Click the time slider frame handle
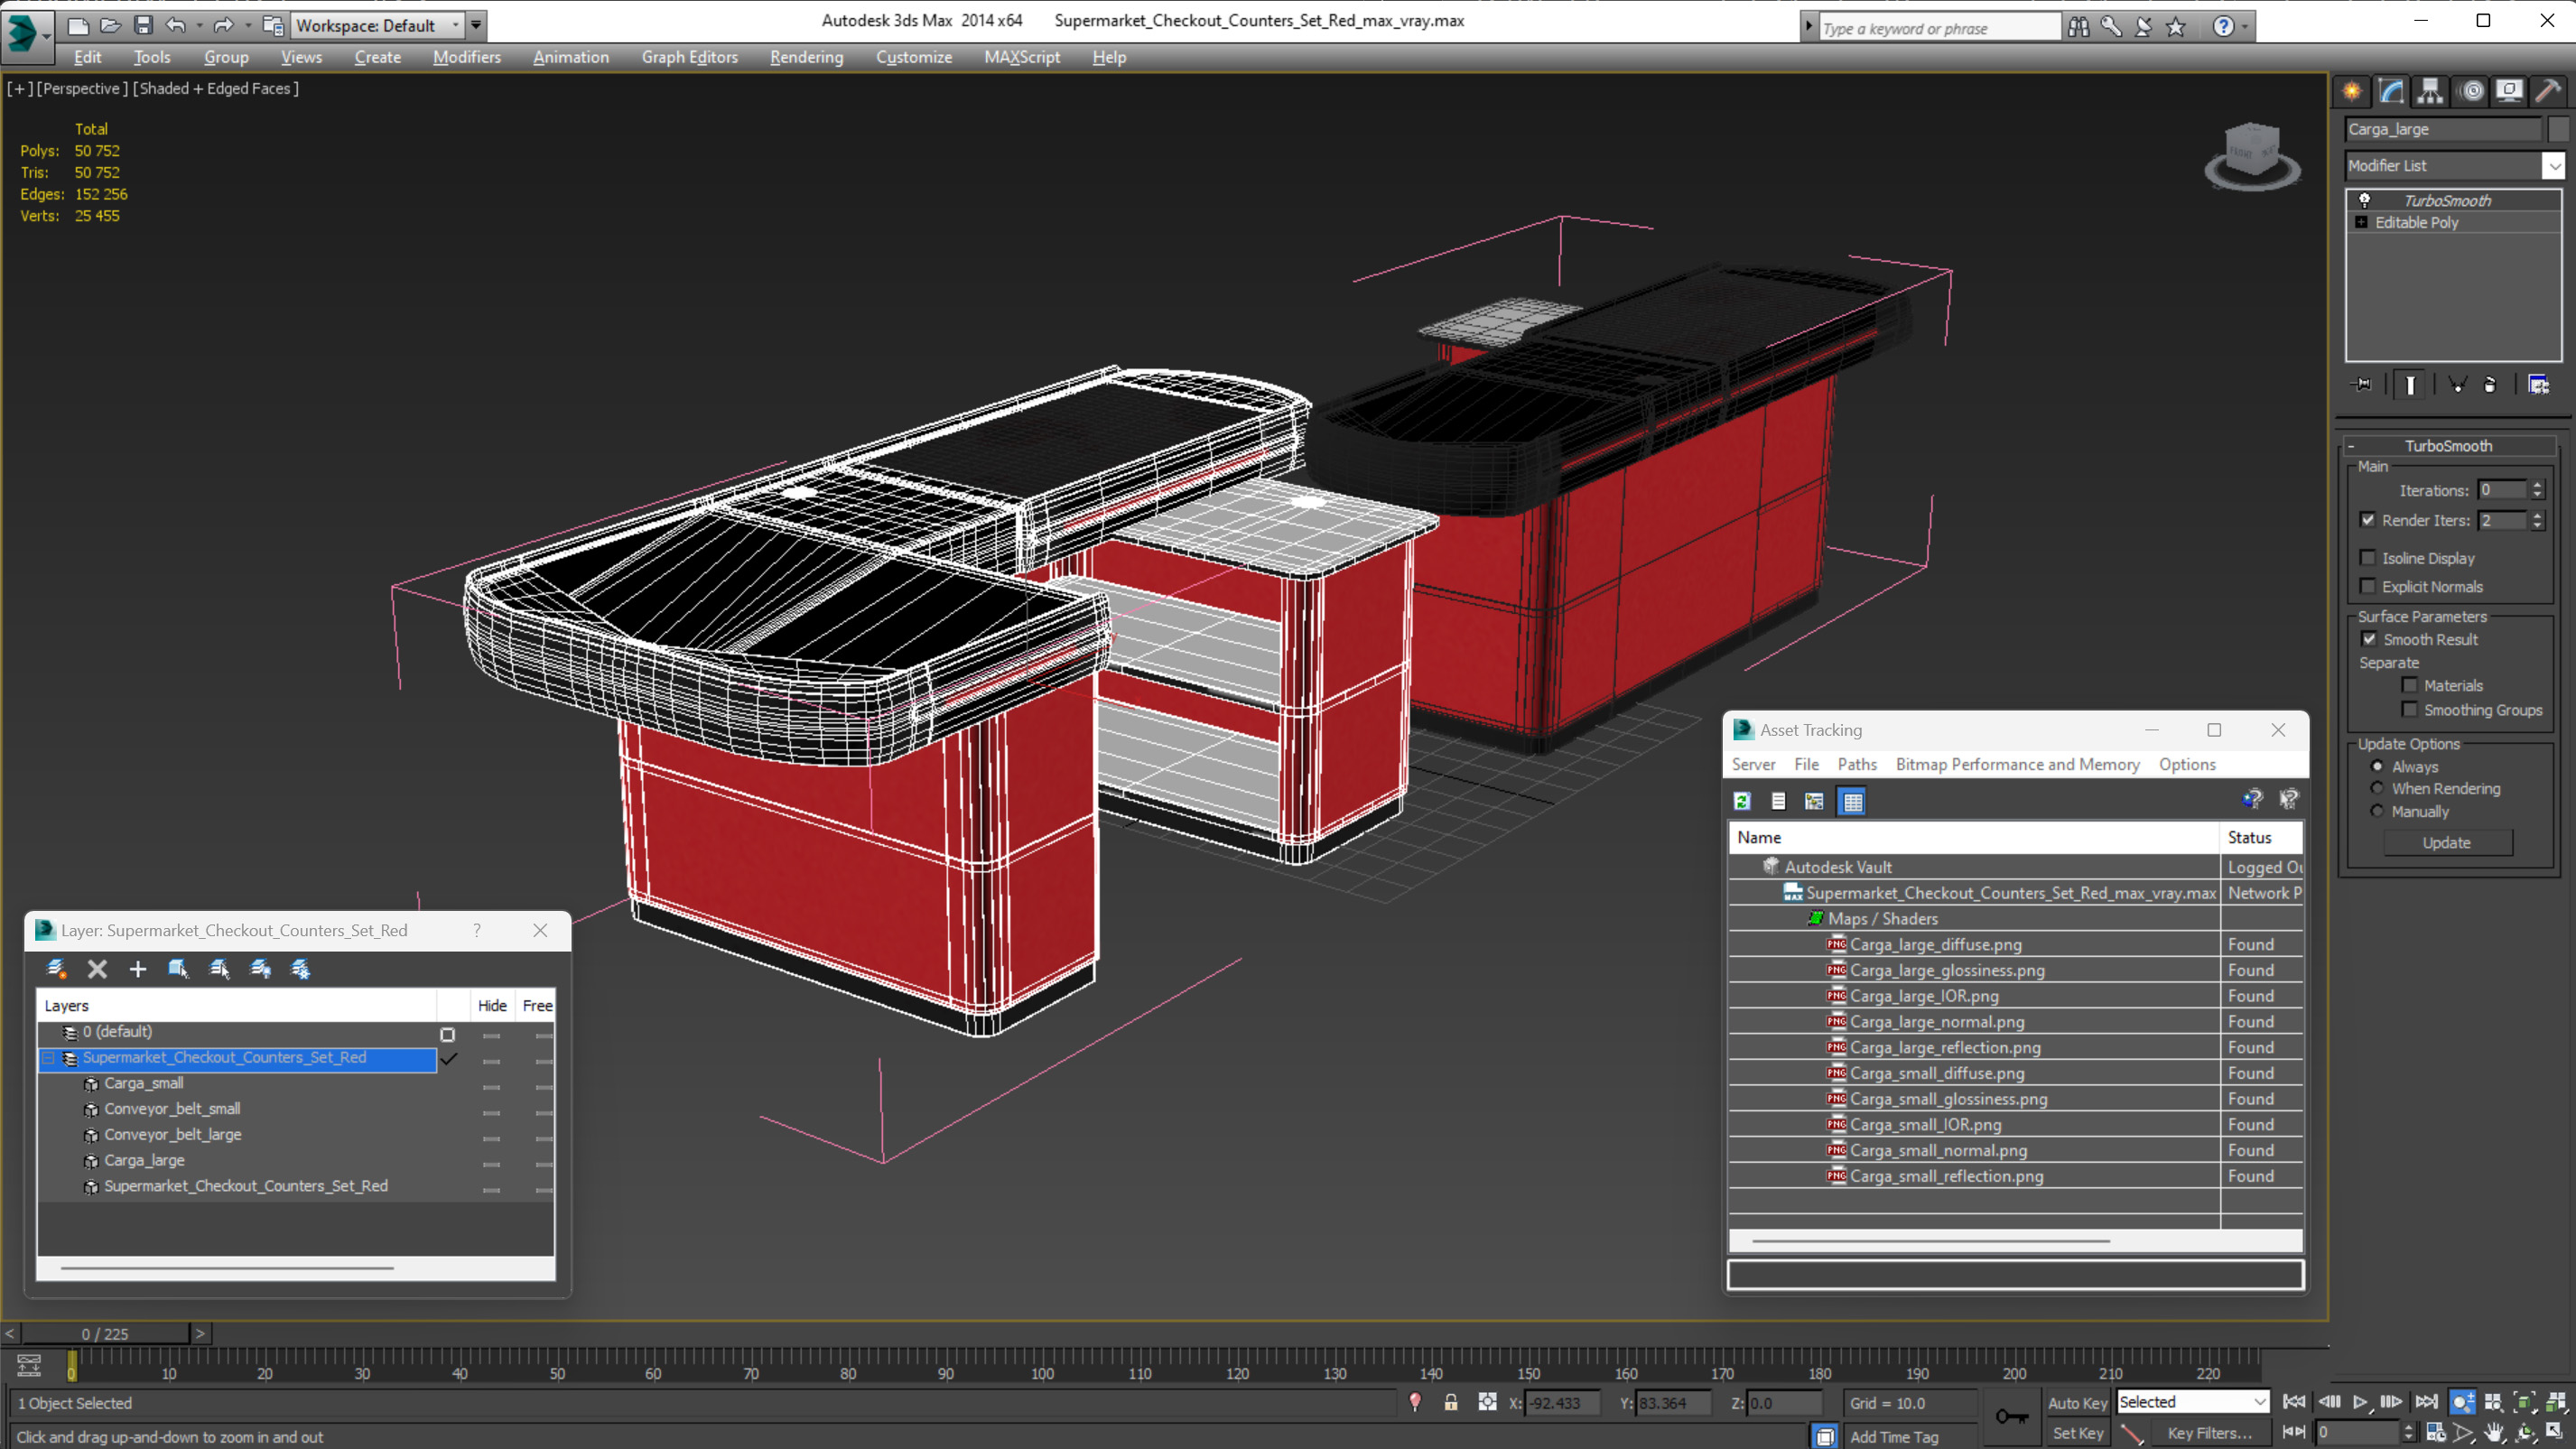Image resolution: width=2576 pixels, height=1449 pixels. coord(105,1333)
